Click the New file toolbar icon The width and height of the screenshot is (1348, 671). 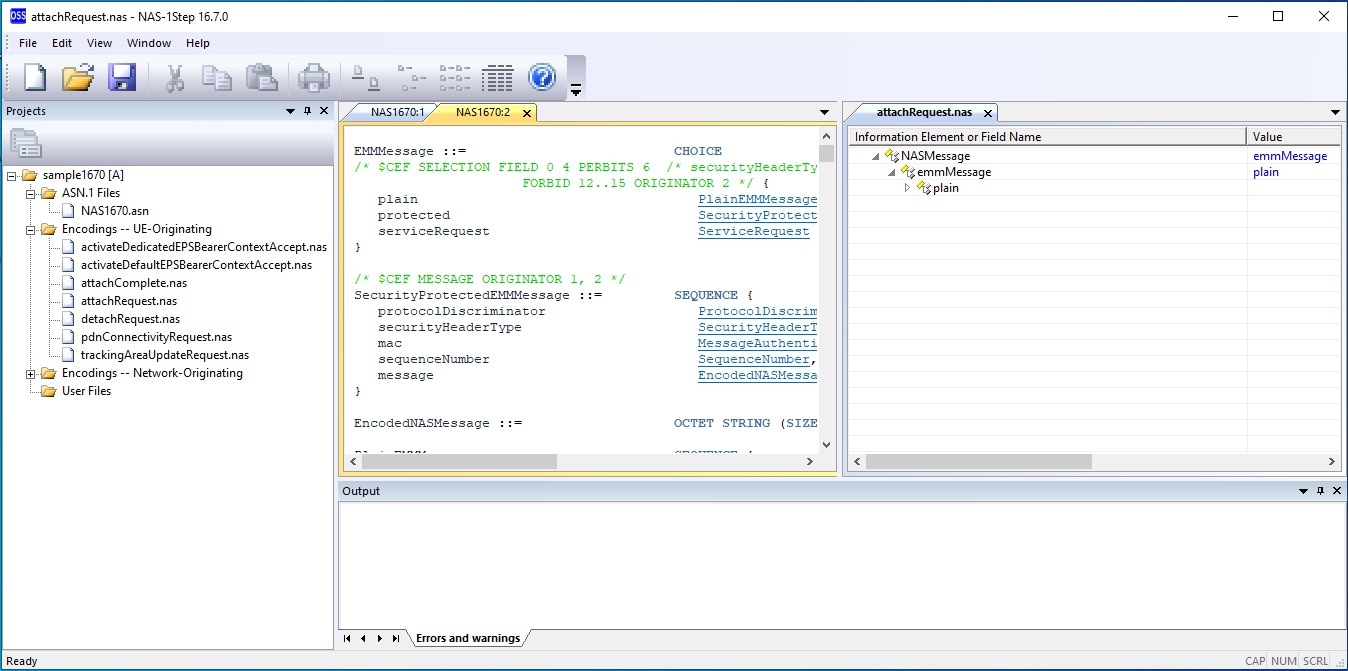pos(35,77)
